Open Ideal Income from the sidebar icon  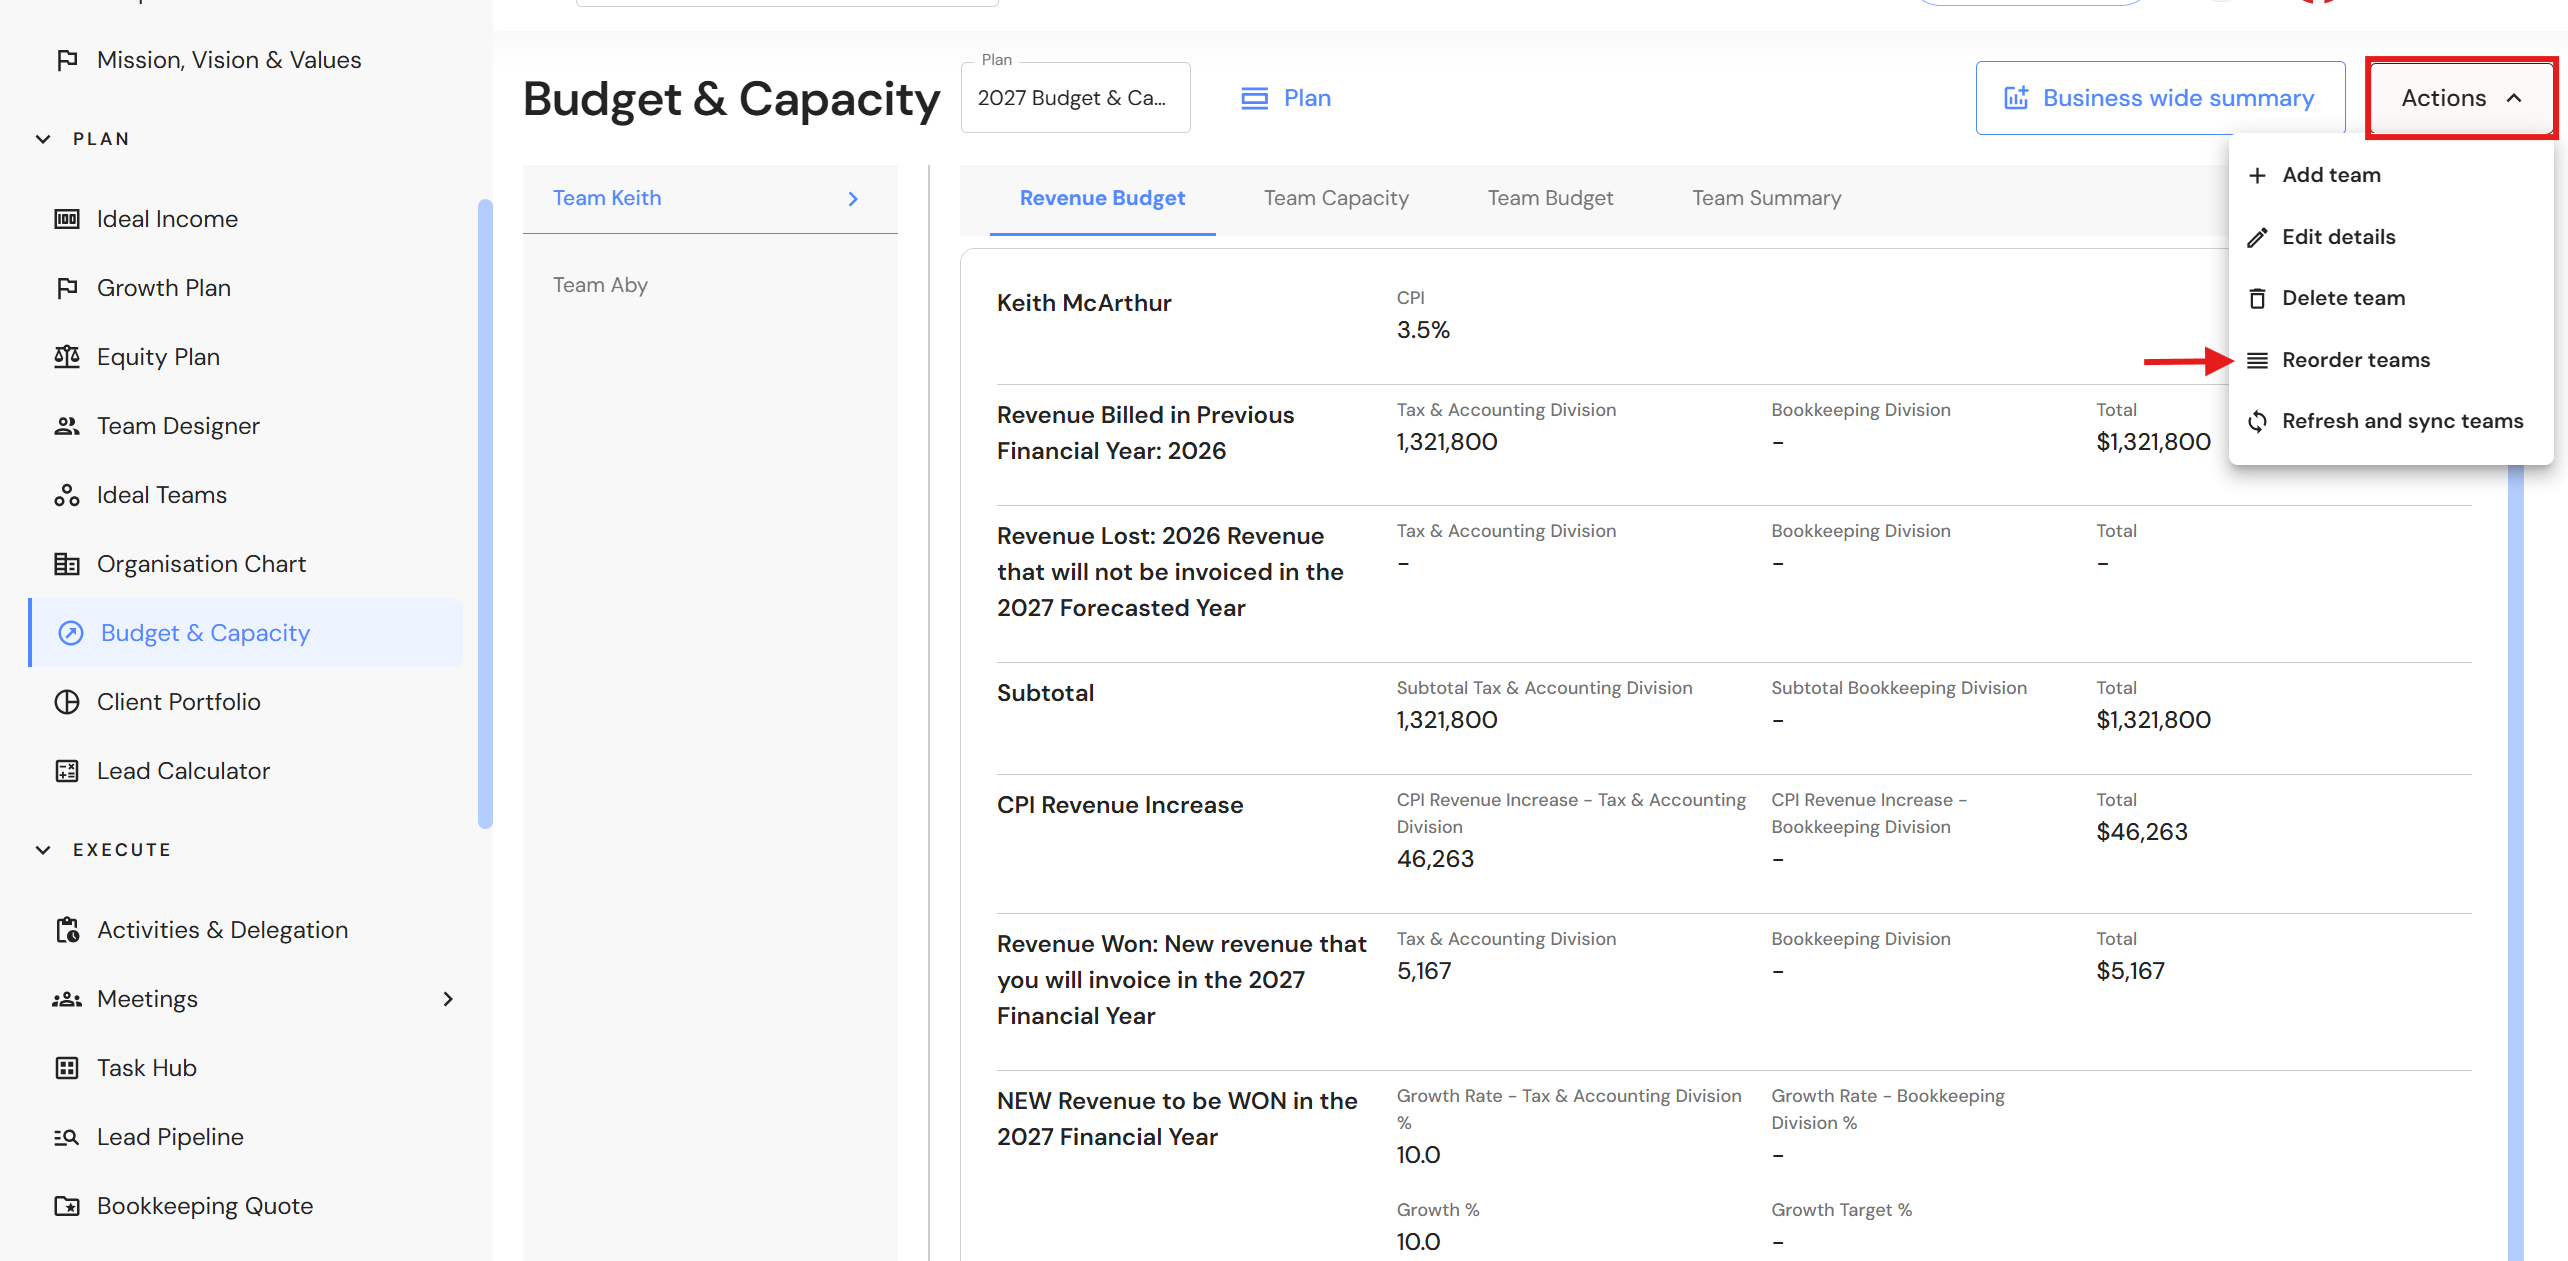click(67, 219)
